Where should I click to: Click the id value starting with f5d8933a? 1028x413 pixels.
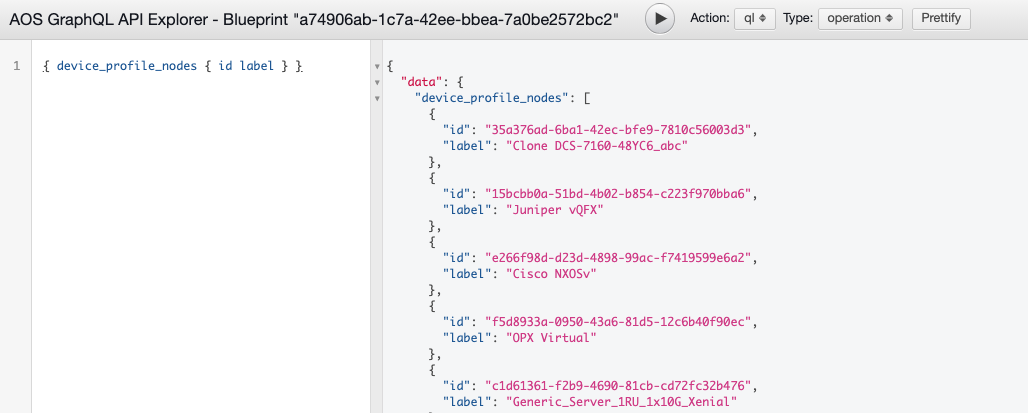620,322
